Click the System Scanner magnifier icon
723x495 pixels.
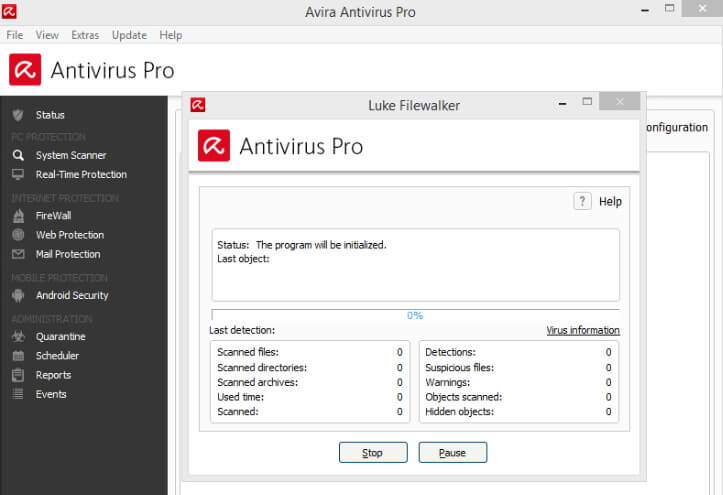tap(18, 155)
